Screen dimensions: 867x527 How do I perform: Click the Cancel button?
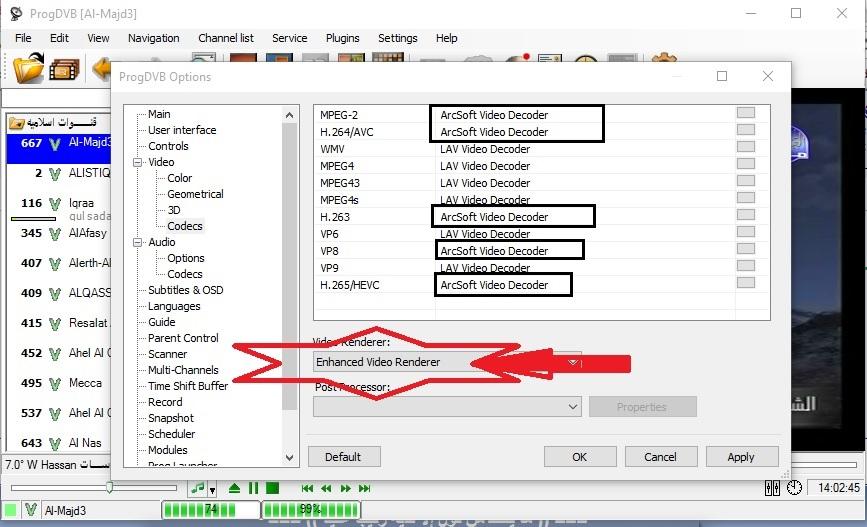(660, 457)
